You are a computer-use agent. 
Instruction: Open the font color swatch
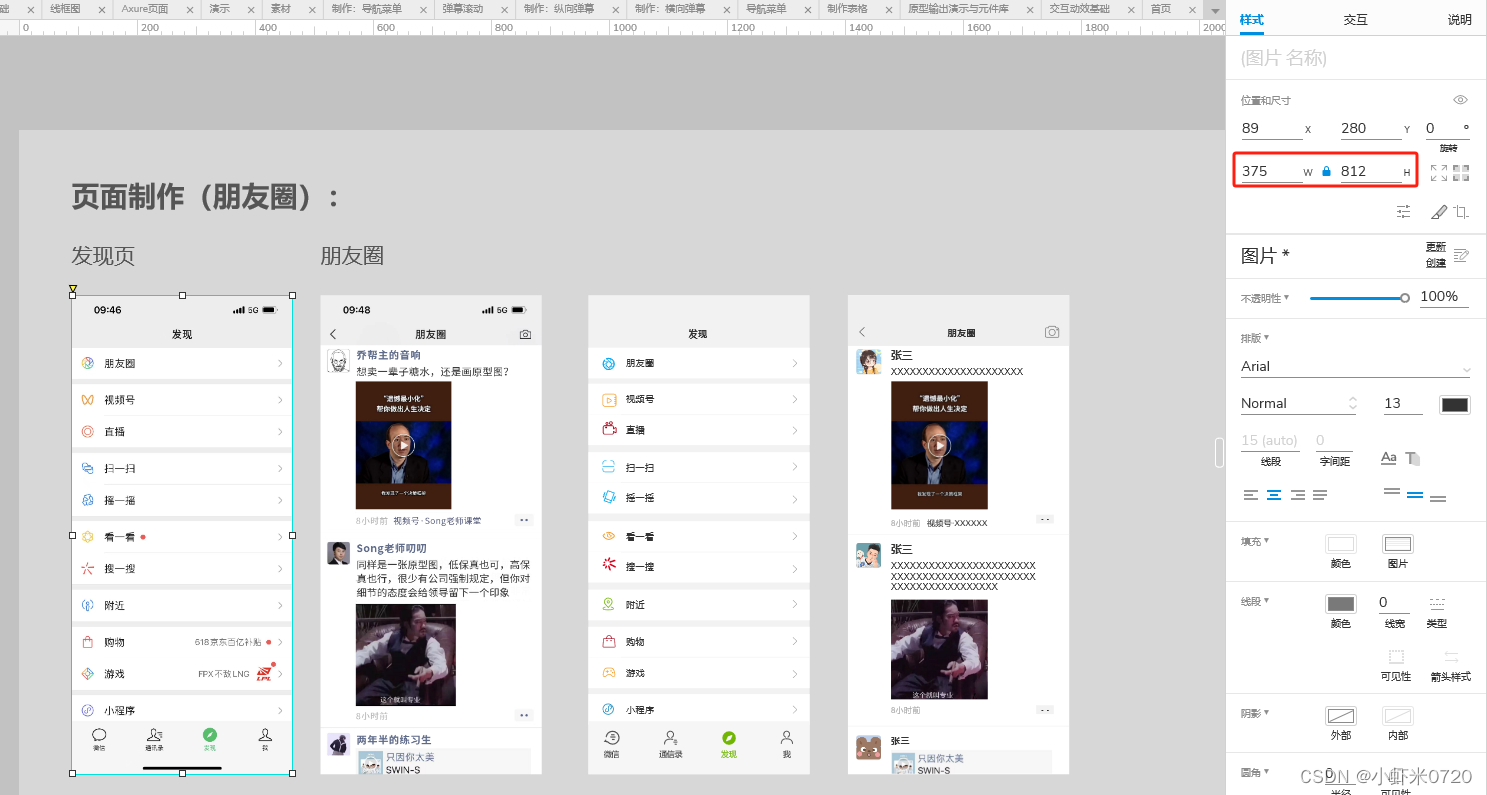coord(1455,404)
